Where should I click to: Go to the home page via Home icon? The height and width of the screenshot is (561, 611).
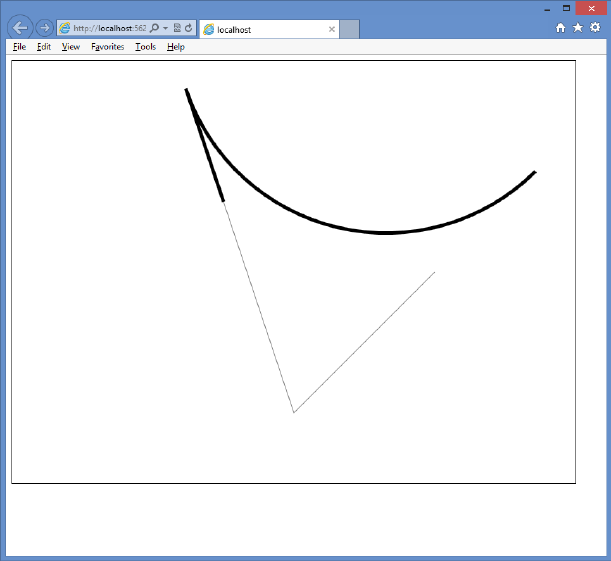[x=560, y=28]
